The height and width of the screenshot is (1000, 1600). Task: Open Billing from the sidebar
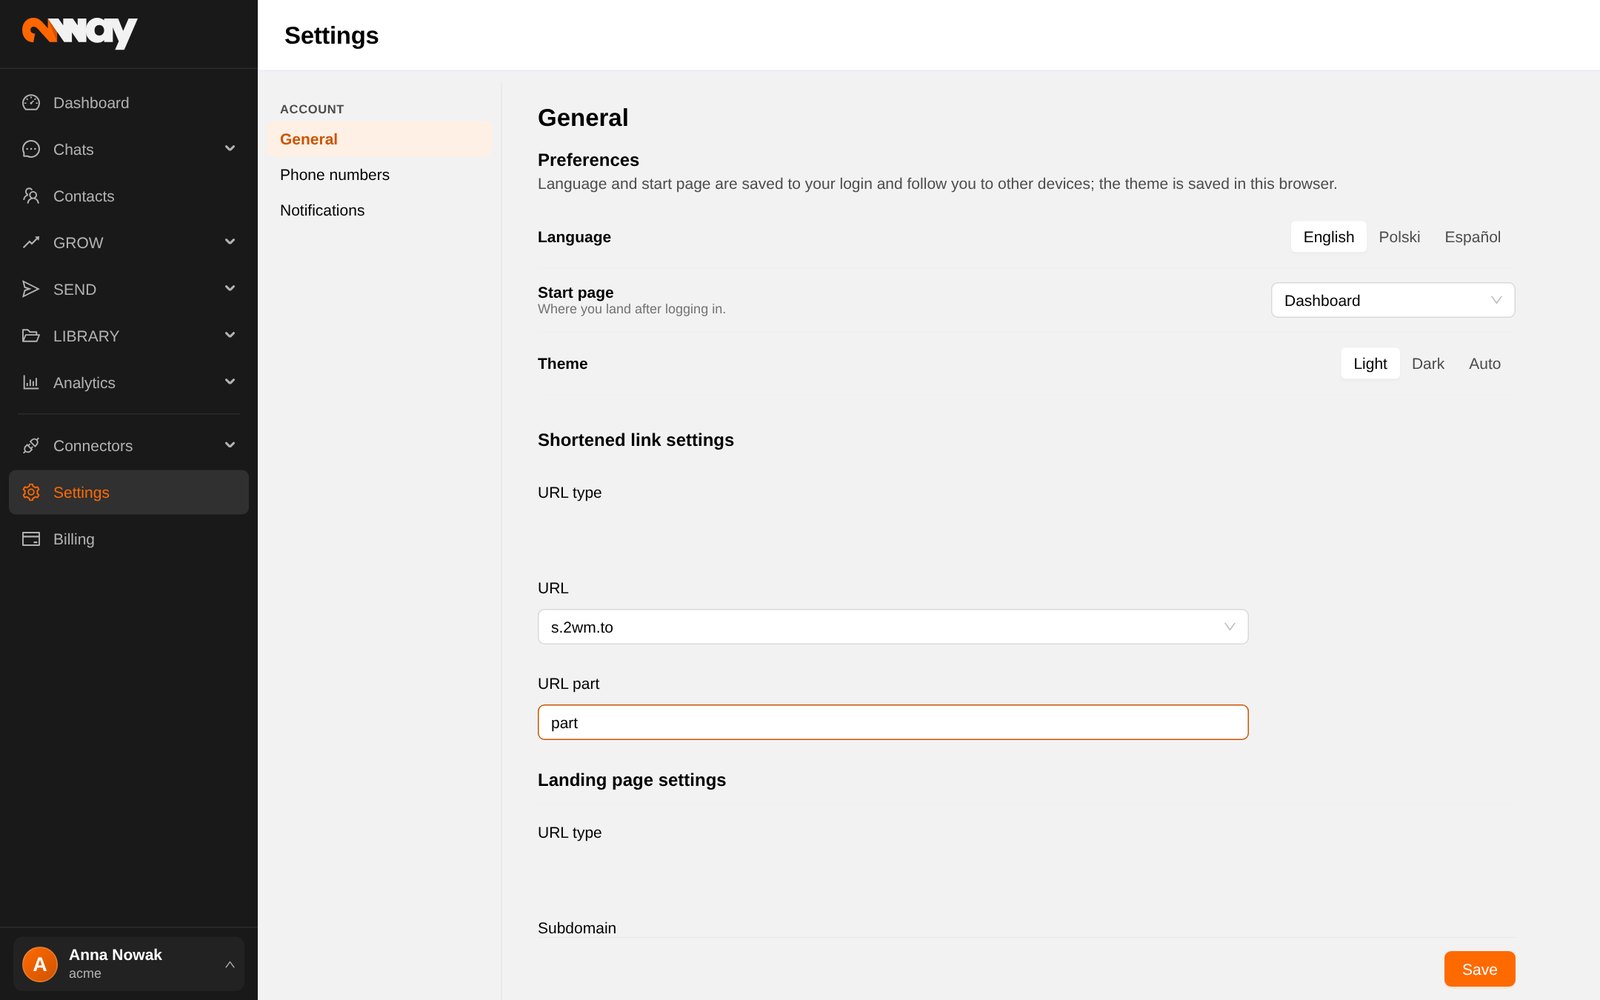click(x=129, y=539)
